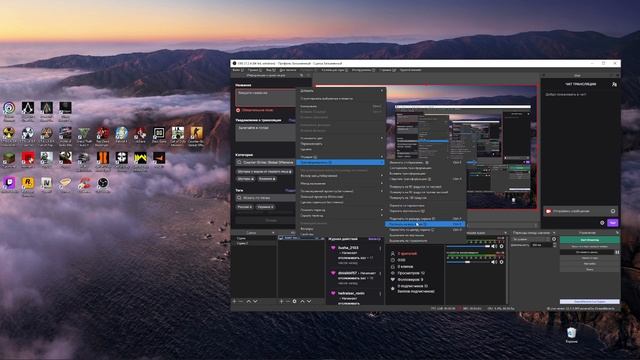This screenshot has height=360, width=640.
Task: Choose Повернуть на 180 градусов
Action: [424, 198]
